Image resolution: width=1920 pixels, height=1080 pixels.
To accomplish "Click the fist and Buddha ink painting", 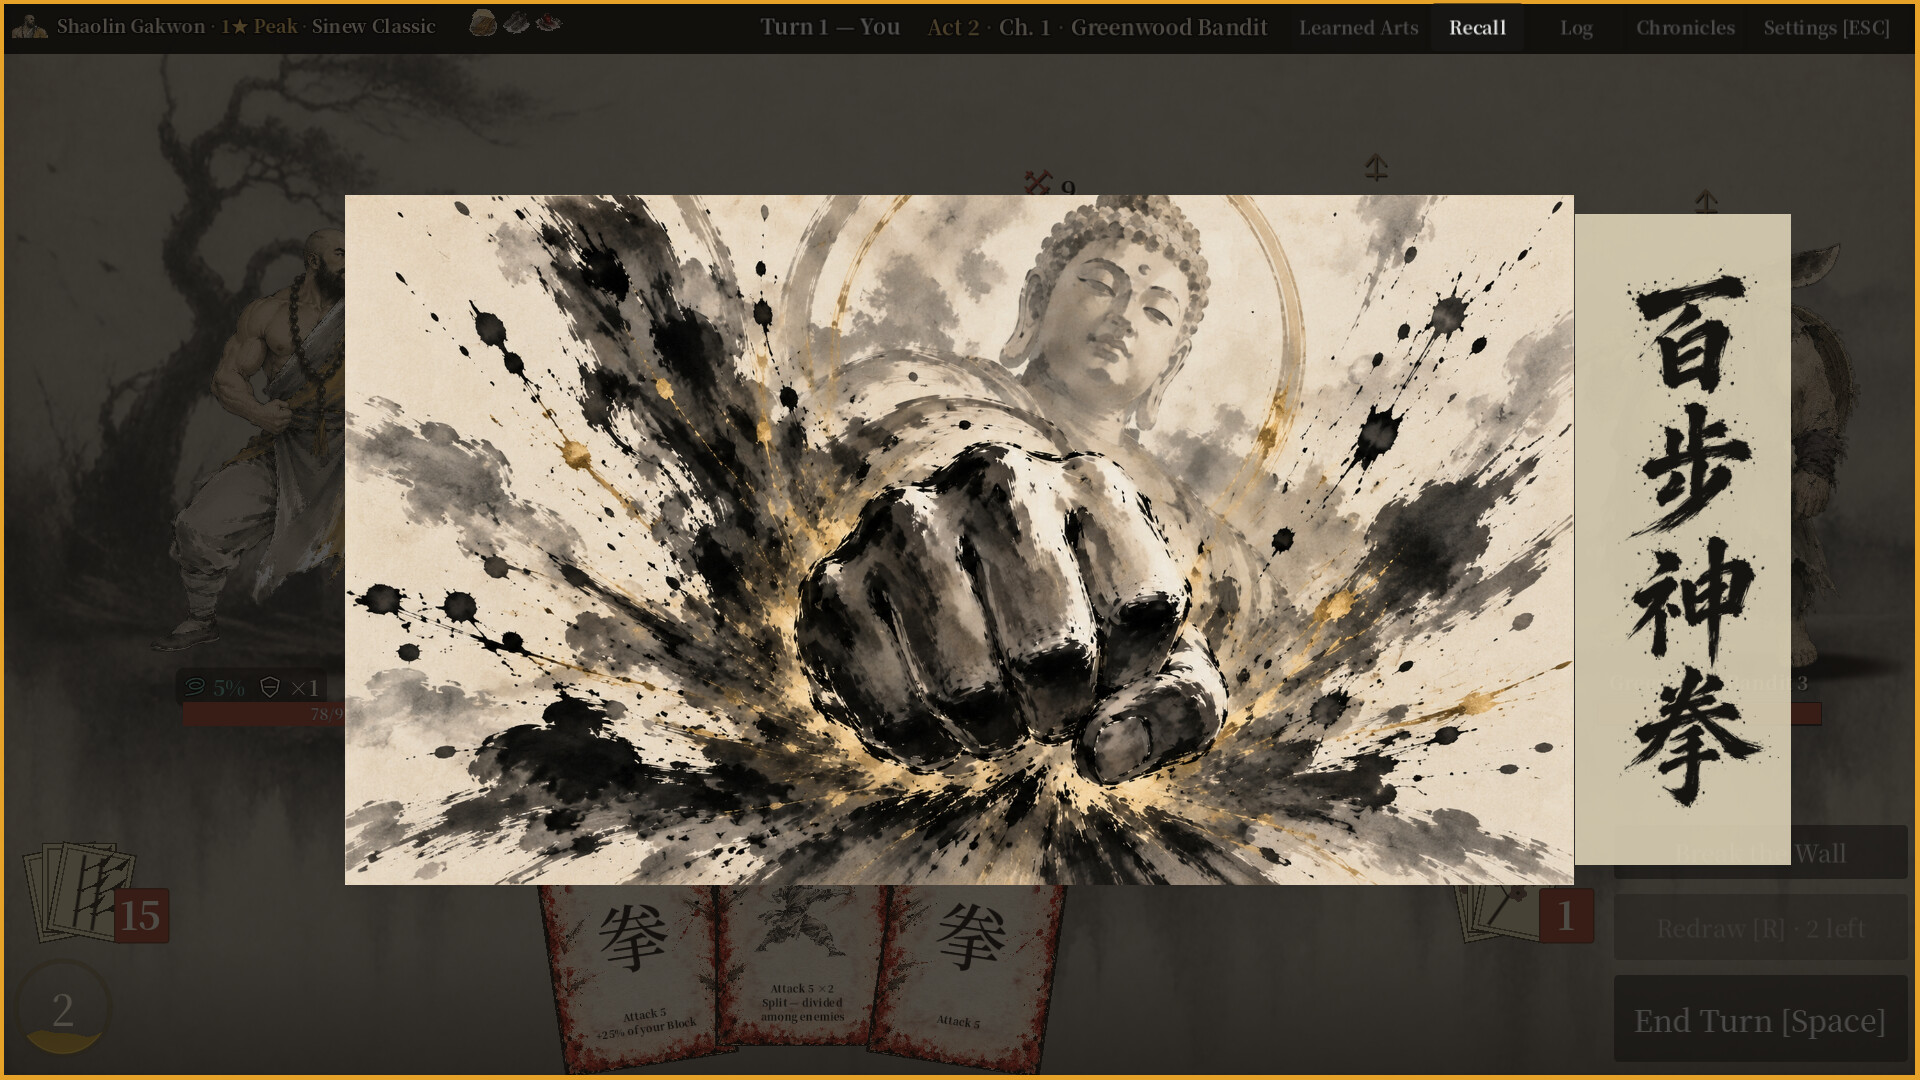I will [959, 540].
